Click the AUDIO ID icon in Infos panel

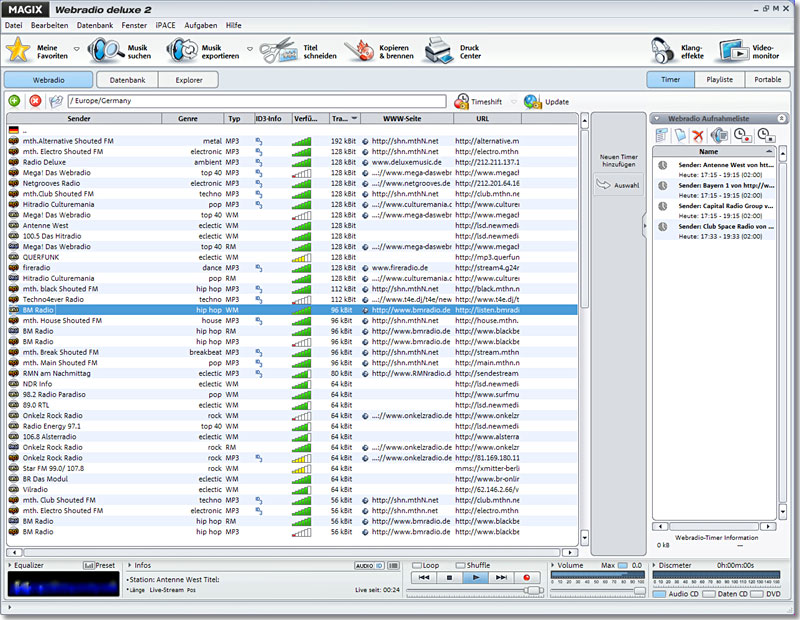point(369,565)
